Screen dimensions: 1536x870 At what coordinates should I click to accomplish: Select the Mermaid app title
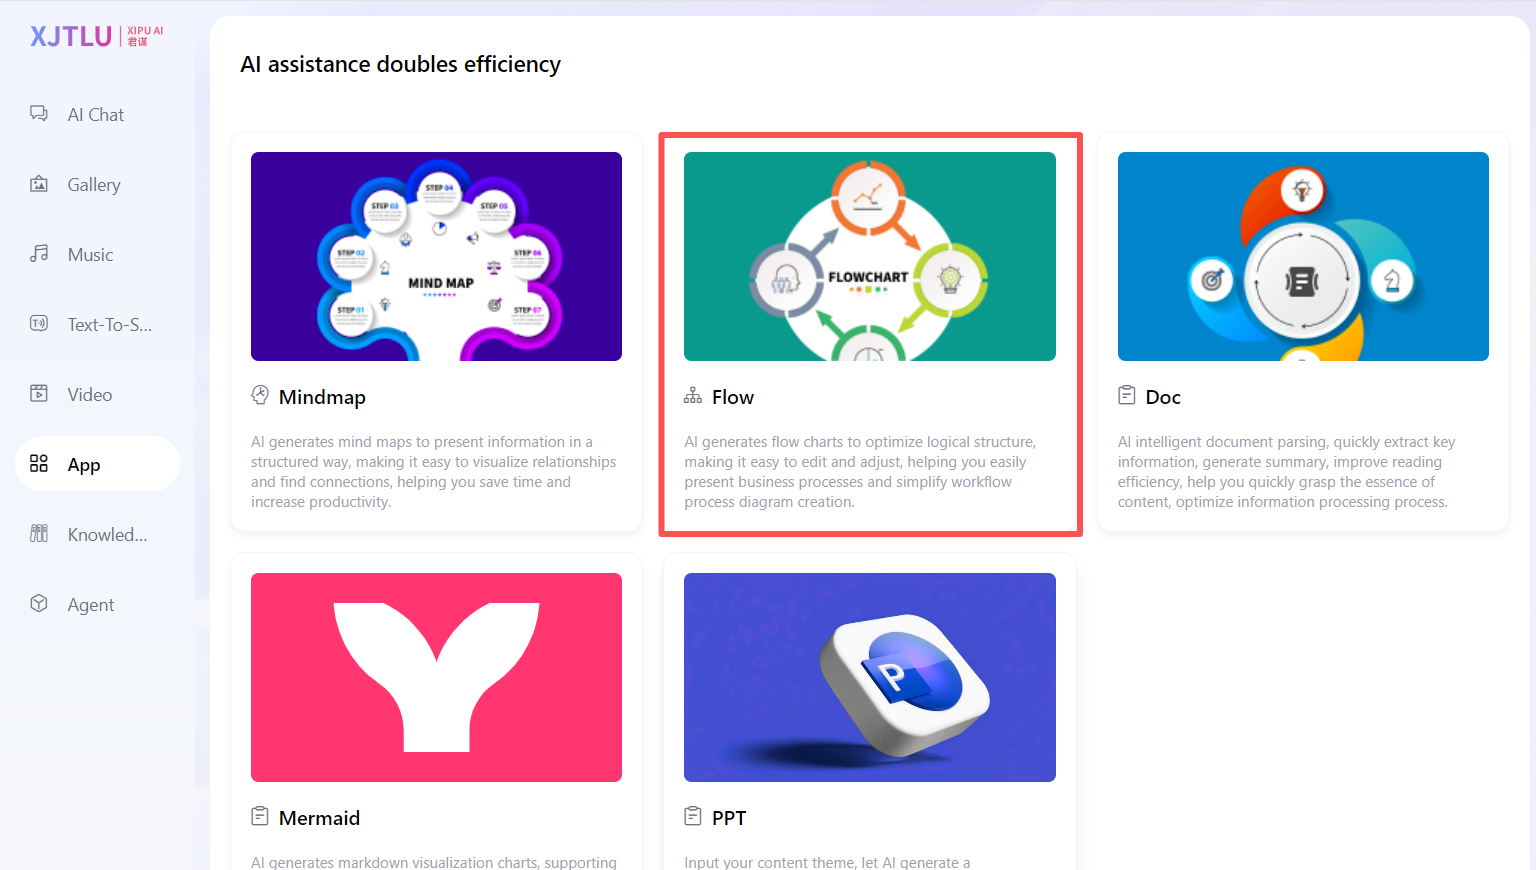(x=319, y=818)
